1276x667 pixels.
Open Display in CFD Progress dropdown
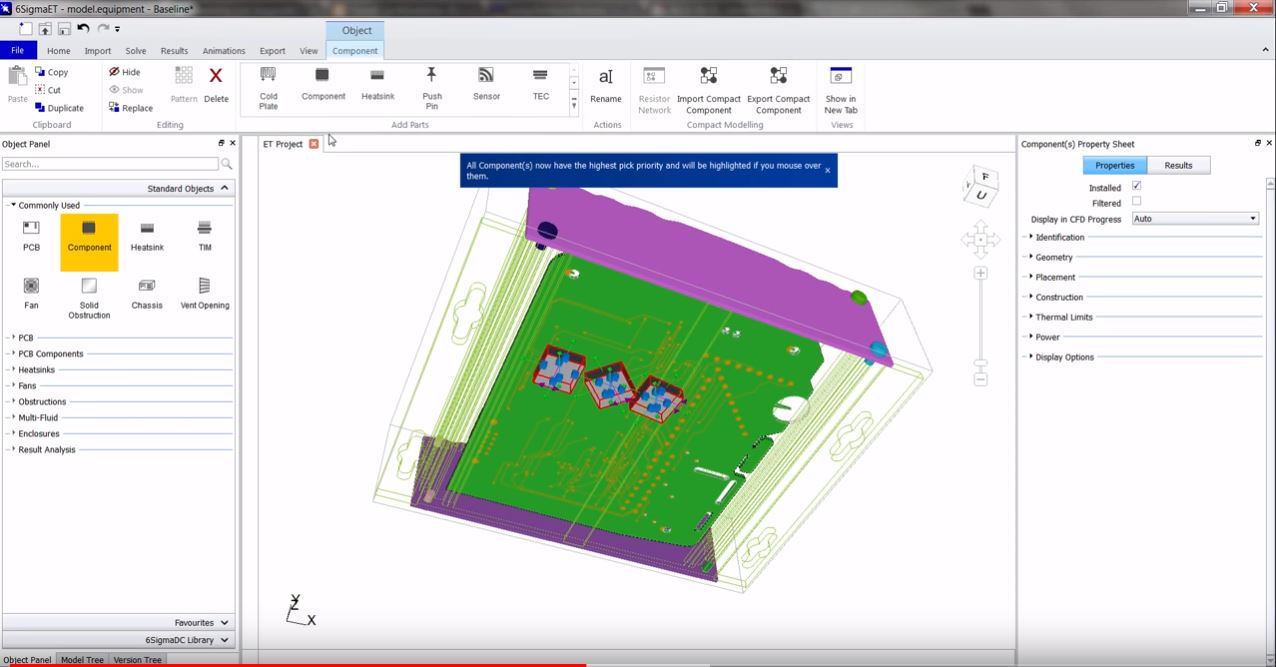pyautogui.click(x=1195, y=218)
